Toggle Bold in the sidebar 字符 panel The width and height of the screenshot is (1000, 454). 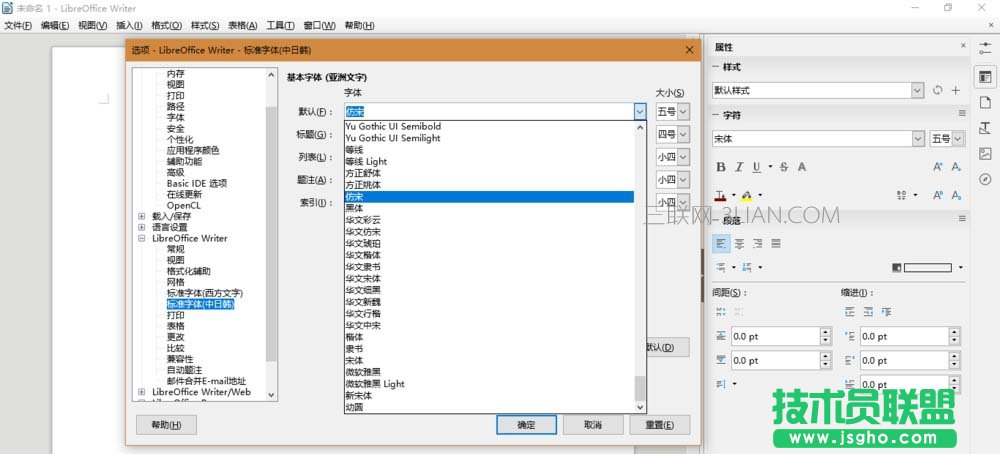(721, 167)
